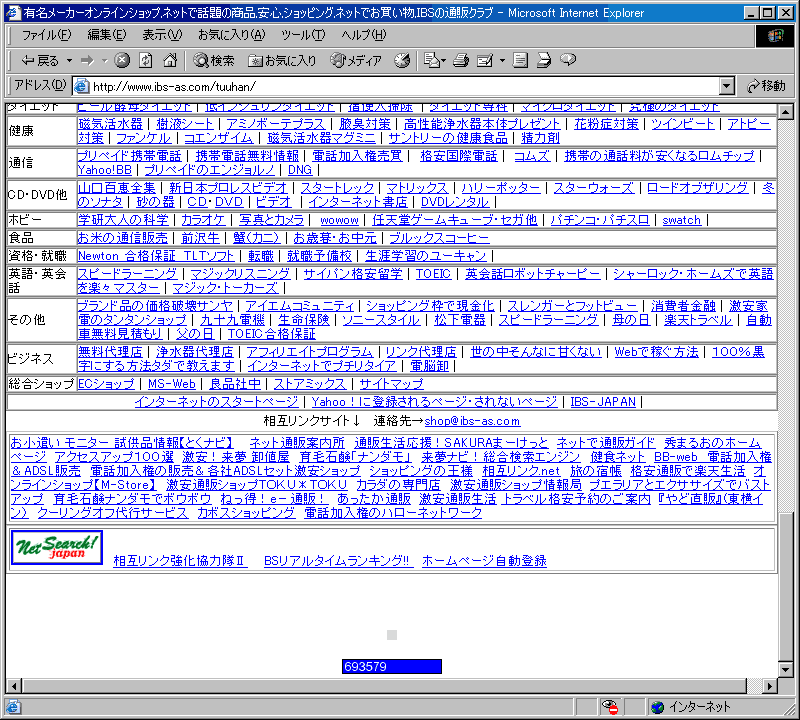800x720 pixels.
Task: Open the MS-Web link
Action: tap(172, 384)
